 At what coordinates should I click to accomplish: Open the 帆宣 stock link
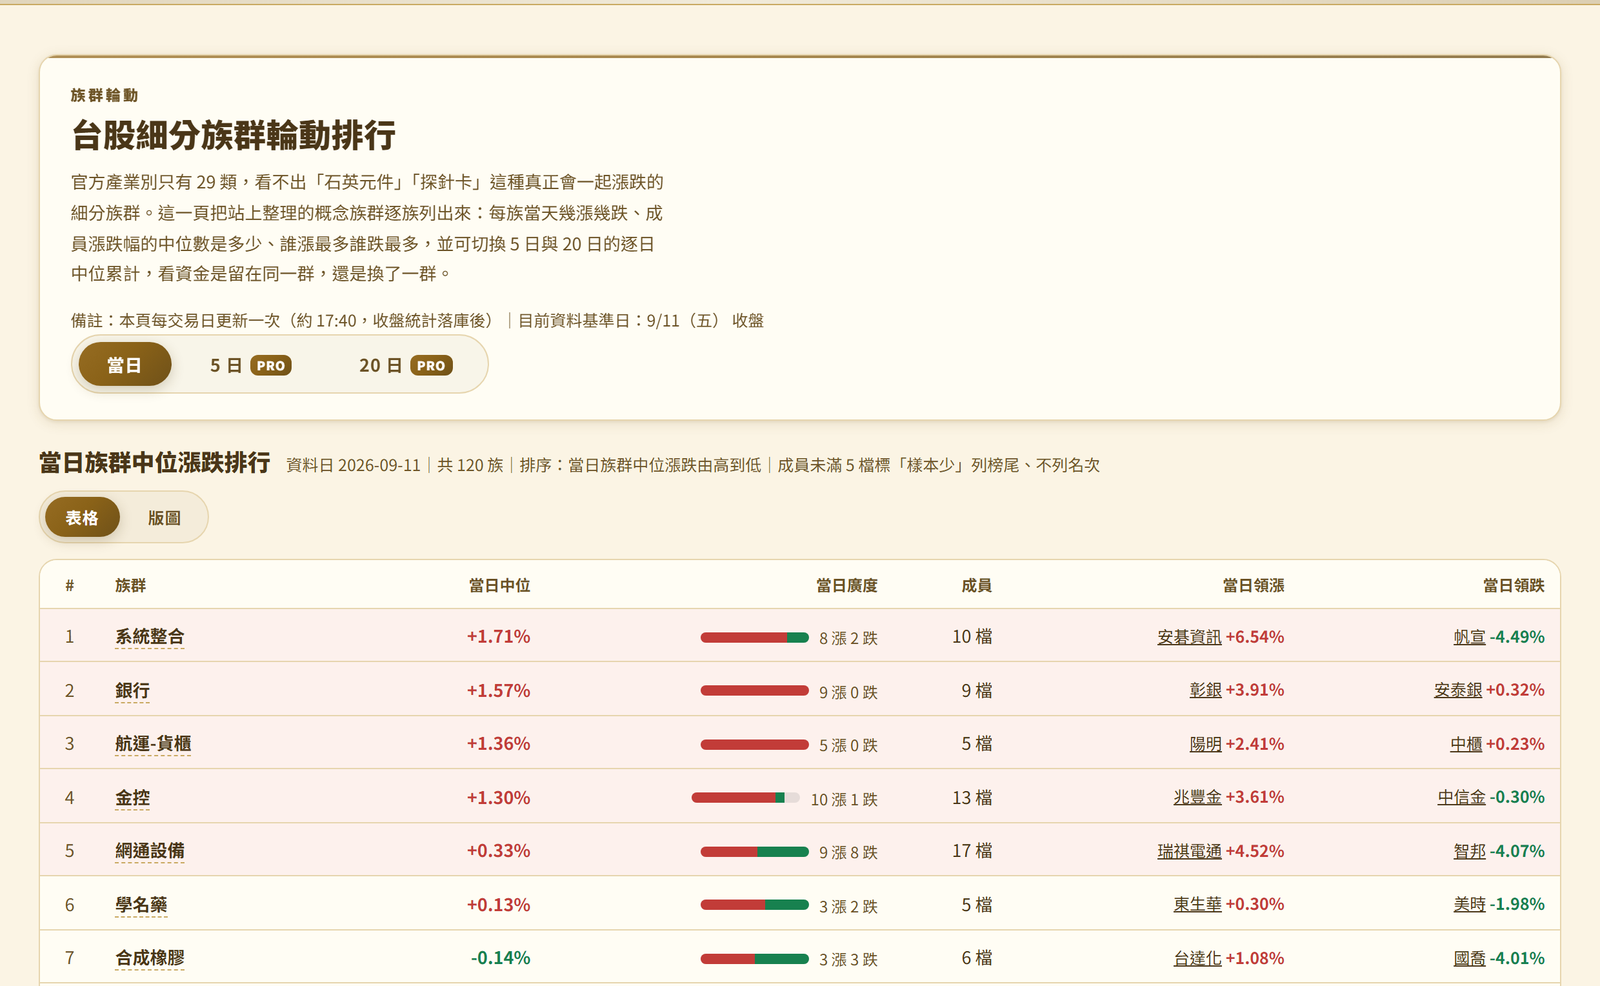click(x=1469, y=637)
